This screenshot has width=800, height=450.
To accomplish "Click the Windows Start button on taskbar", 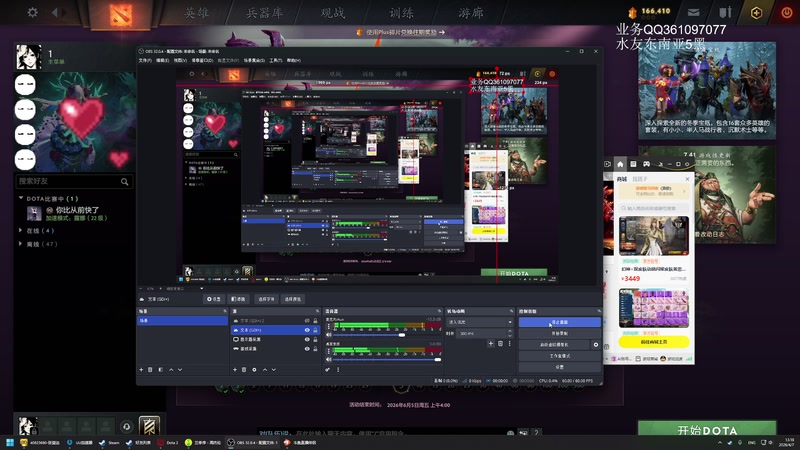I will click(10, 442).
